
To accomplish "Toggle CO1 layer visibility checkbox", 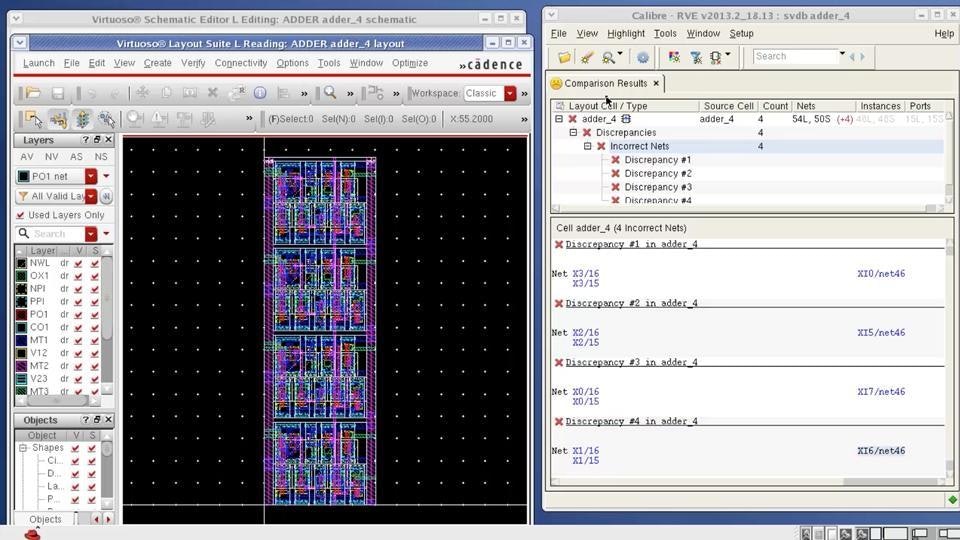I will 78,328.
